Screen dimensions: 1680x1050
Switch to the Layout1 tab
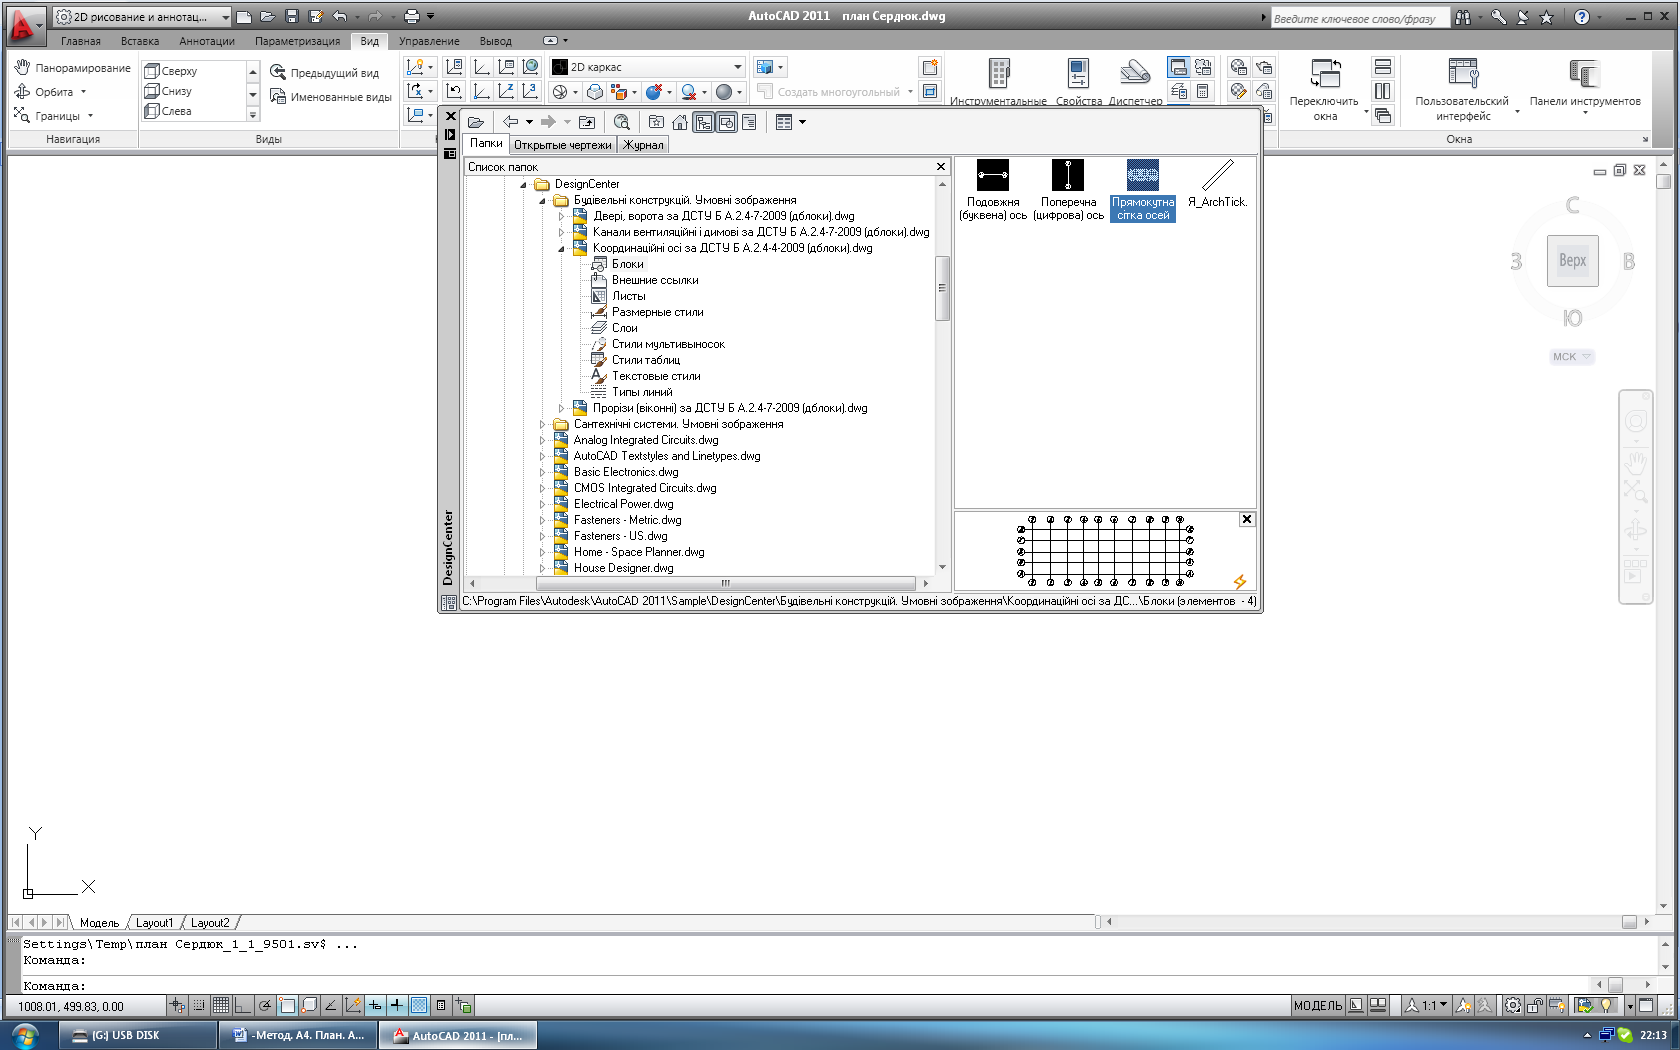154,923
